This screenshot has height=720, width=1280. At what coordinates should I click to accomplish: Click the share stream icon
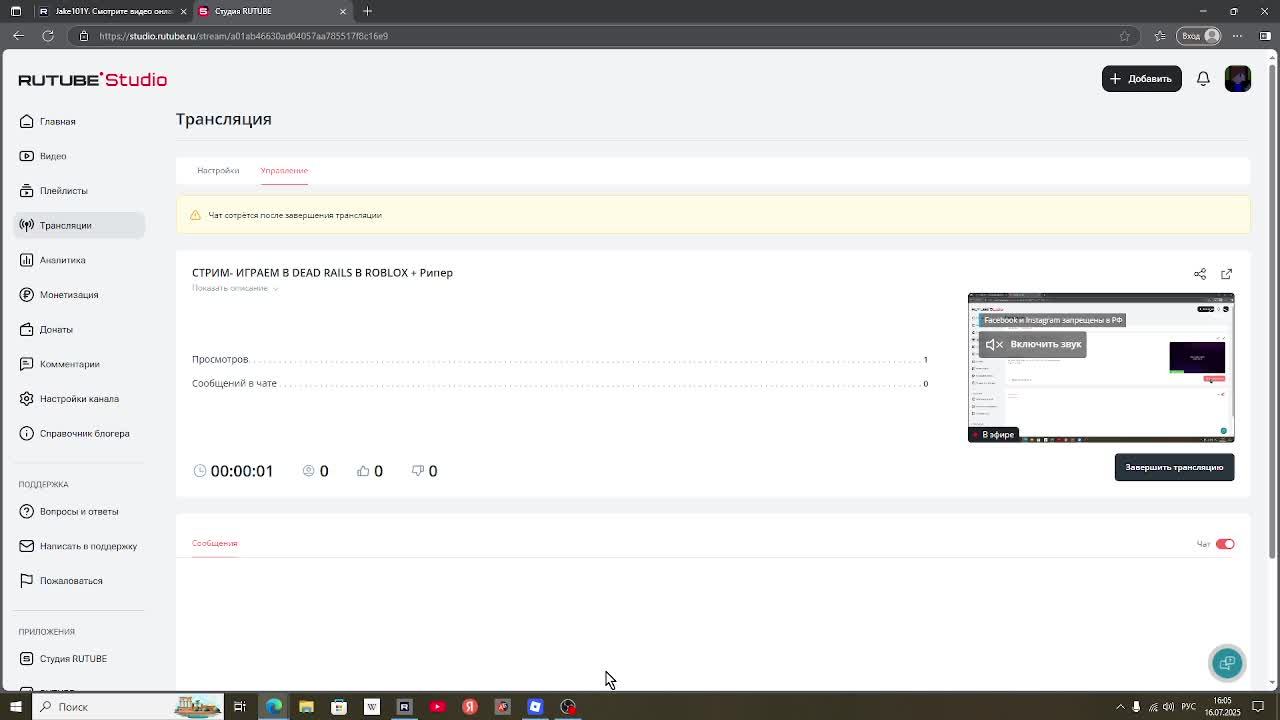click(1200, 274)
